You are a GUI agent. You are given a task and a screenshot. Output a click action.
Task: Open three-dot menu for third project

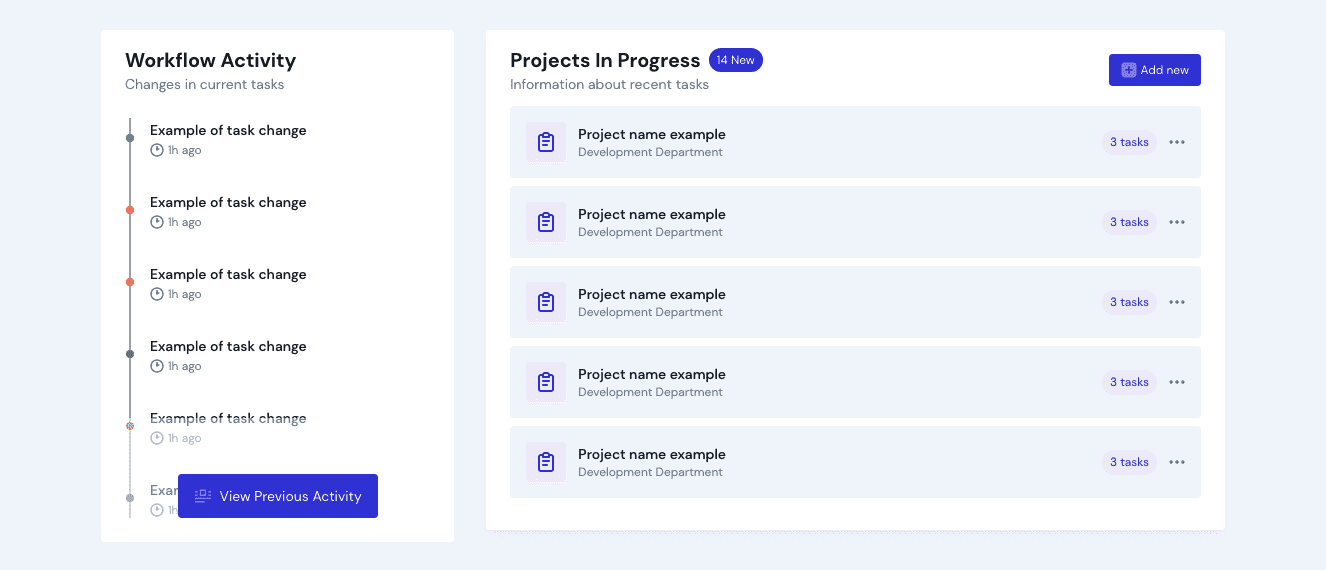tap(1177, 302)
